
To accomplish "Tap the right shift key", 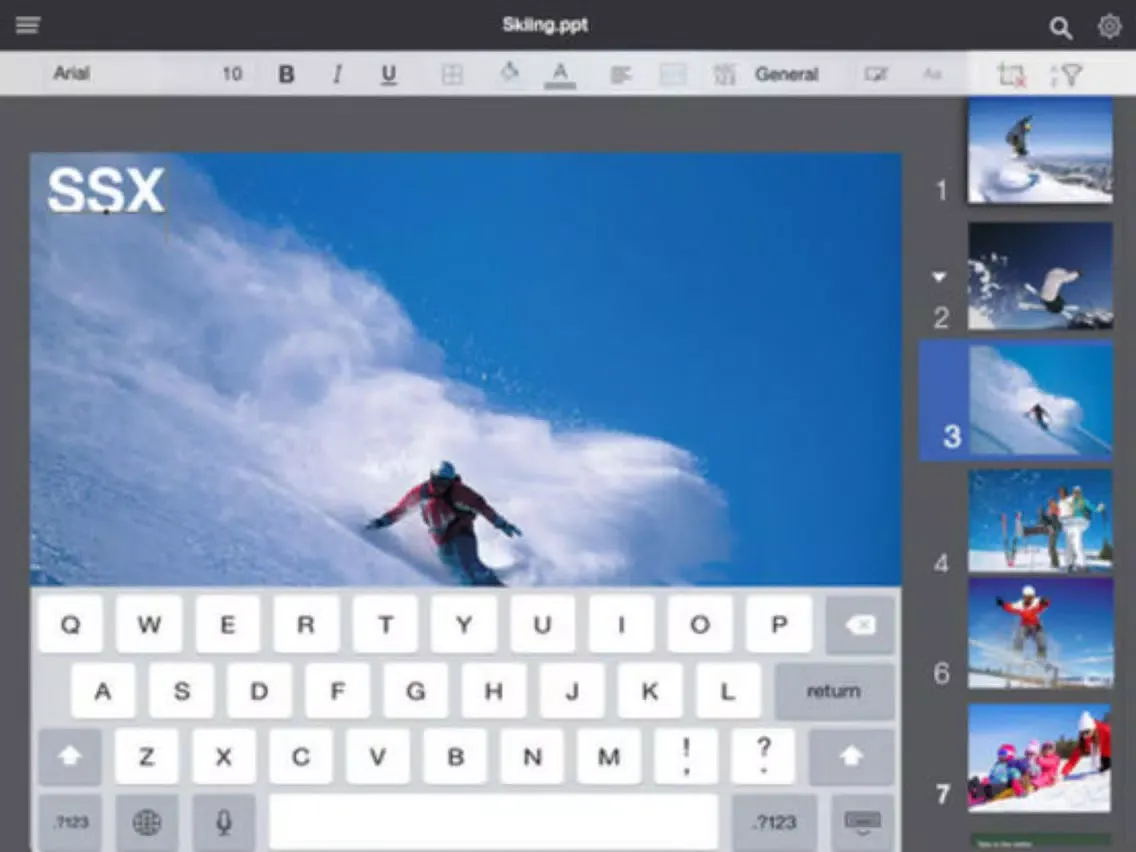I will [852, 756].
